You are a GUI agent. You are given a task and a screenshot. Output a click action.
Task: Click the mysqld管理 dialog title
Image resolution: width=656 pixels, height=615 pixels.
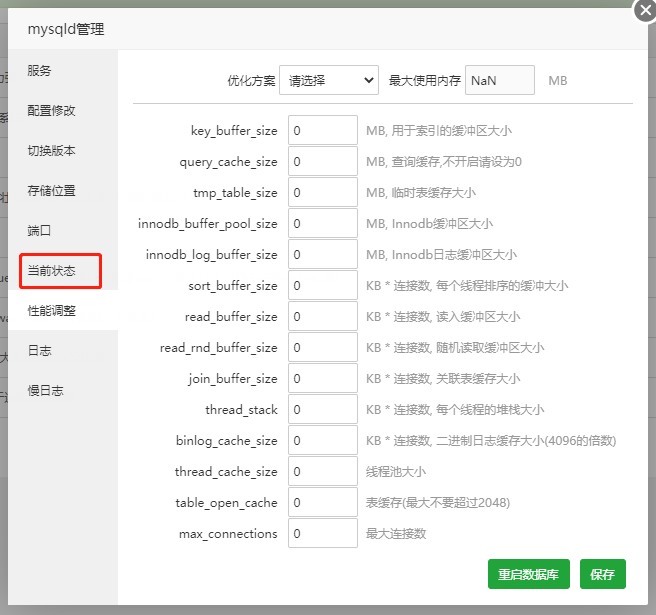point(66,29)
